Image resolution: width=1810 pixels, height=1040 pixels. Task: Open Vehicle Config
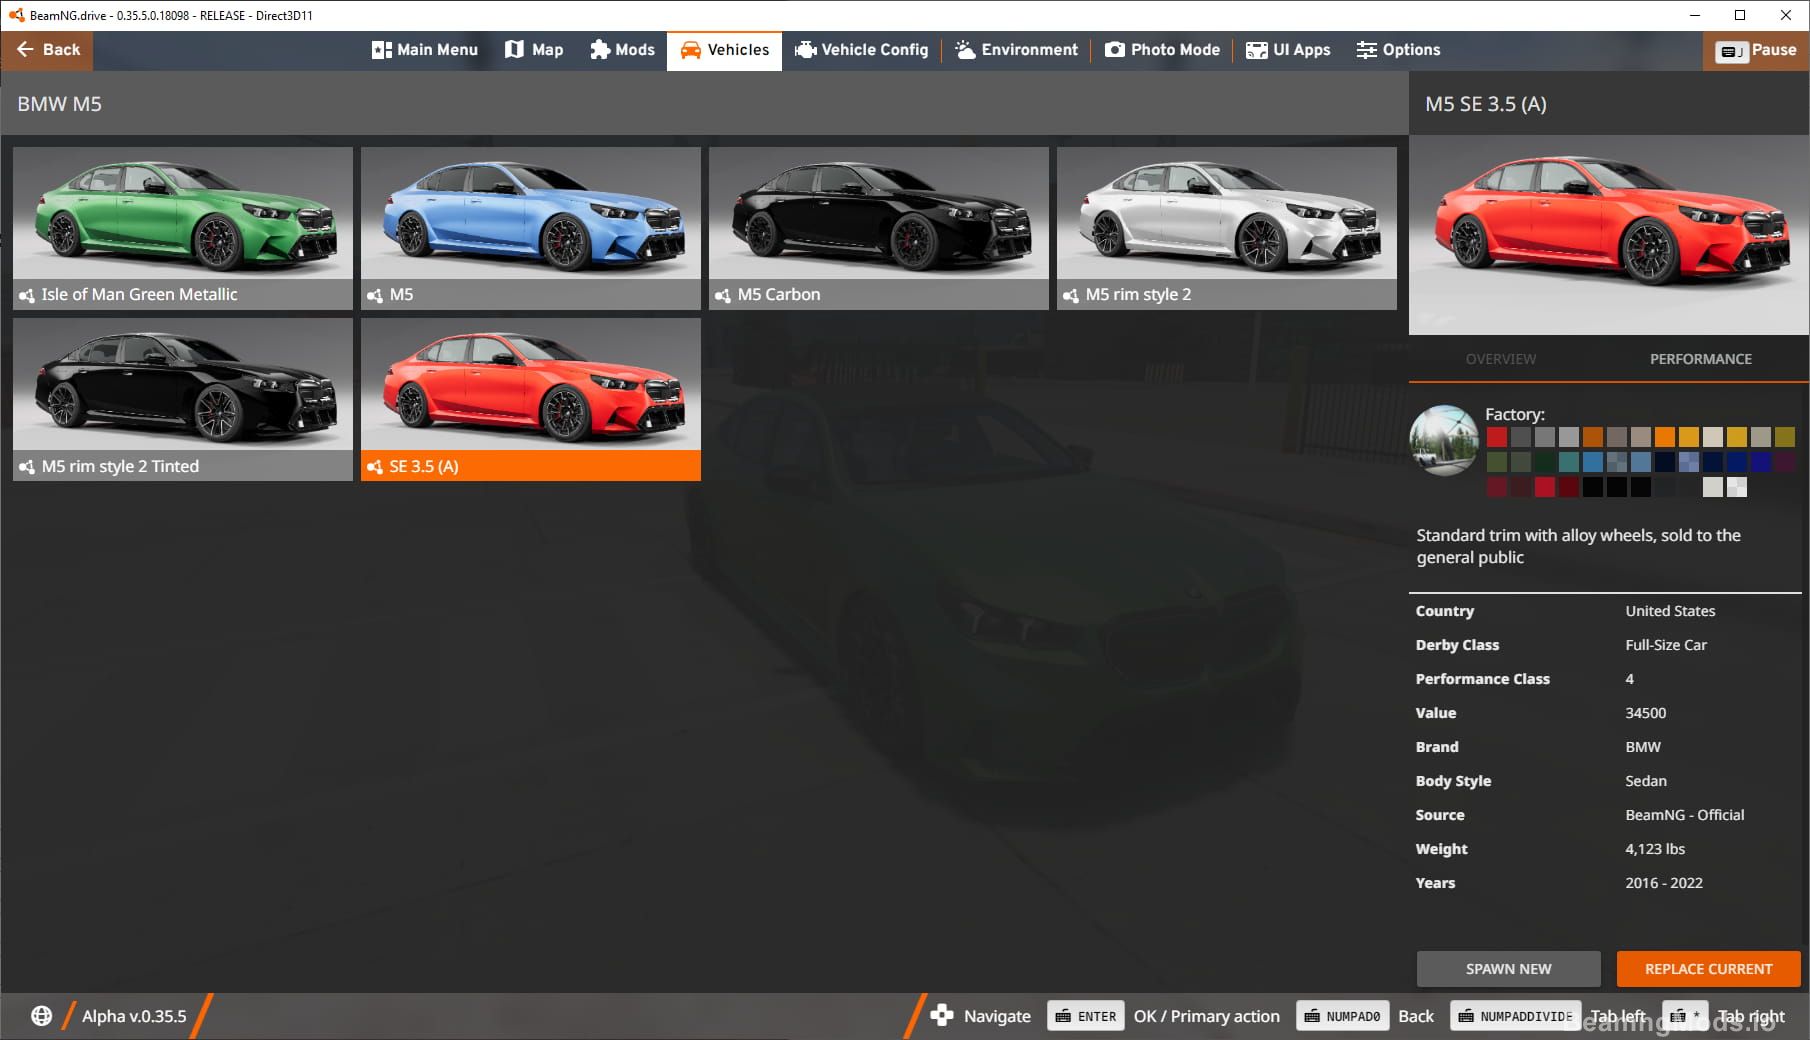pos(861,50)
